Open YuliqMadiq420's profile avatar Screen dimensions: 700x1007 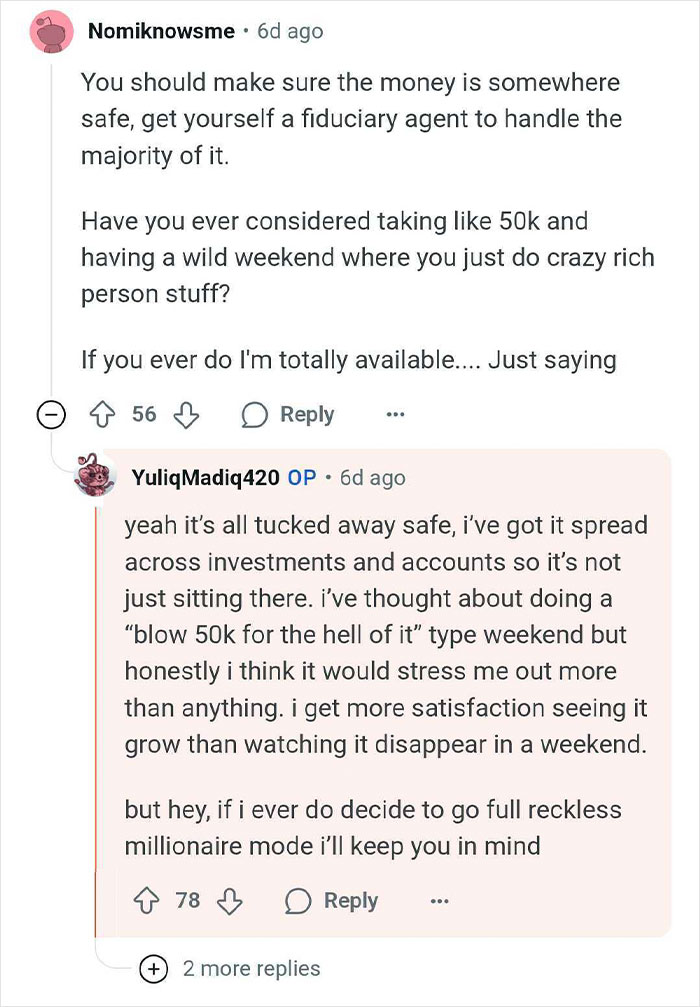point(95,478)
